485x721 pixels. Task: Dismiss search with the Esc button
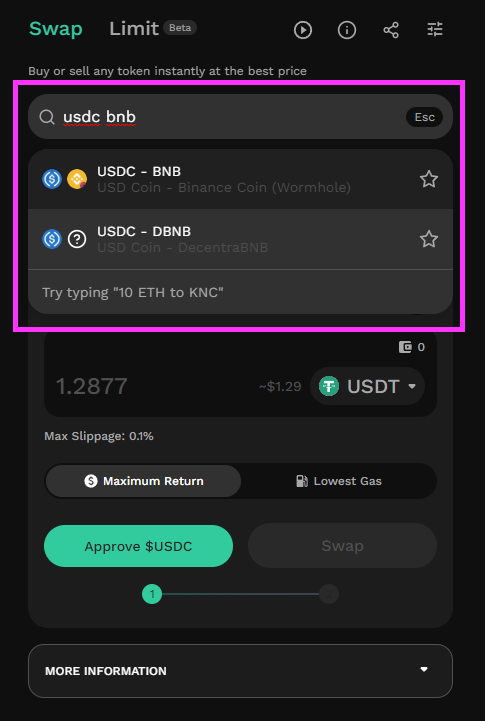424,117
